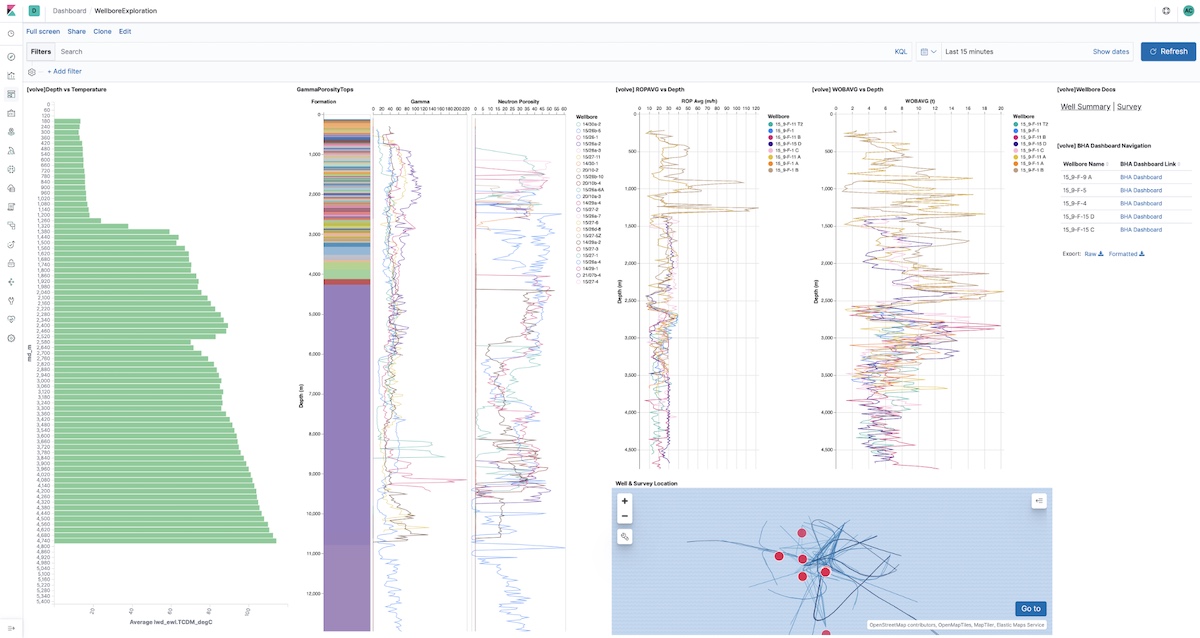Screen dimensions: 1200x638
Task: Open the Last 15 minutes time picker
Action: click(x=969, y=51)
